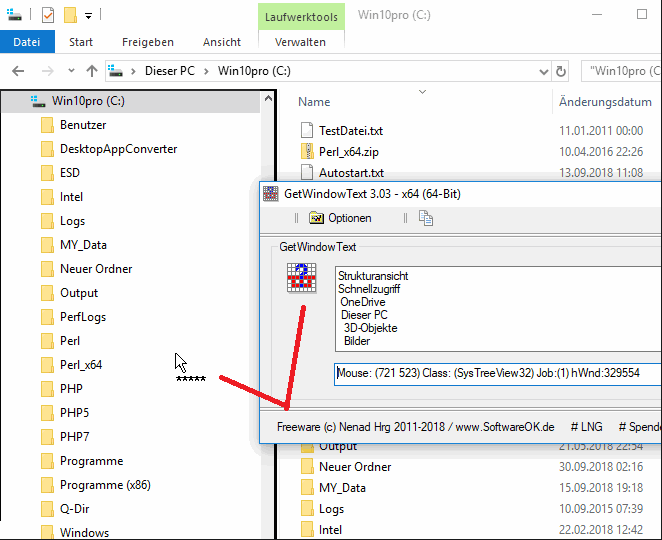Viewport: 662px width, 540px height.
Task: Sort by Änderungsdatum column header
Action: tap(605, 102)
